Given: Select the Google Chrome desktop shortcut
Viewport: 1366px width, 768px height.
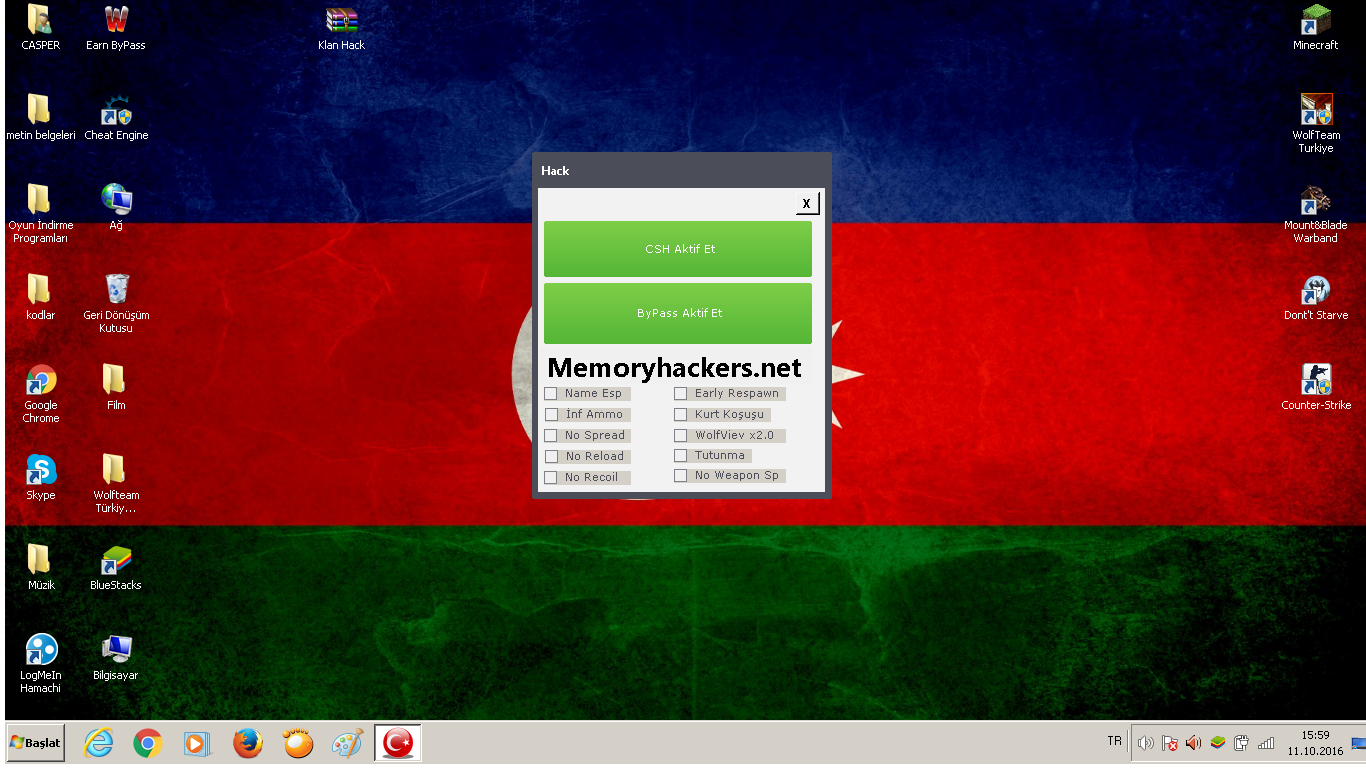Looking at the screenshot, I should [40, 393].
